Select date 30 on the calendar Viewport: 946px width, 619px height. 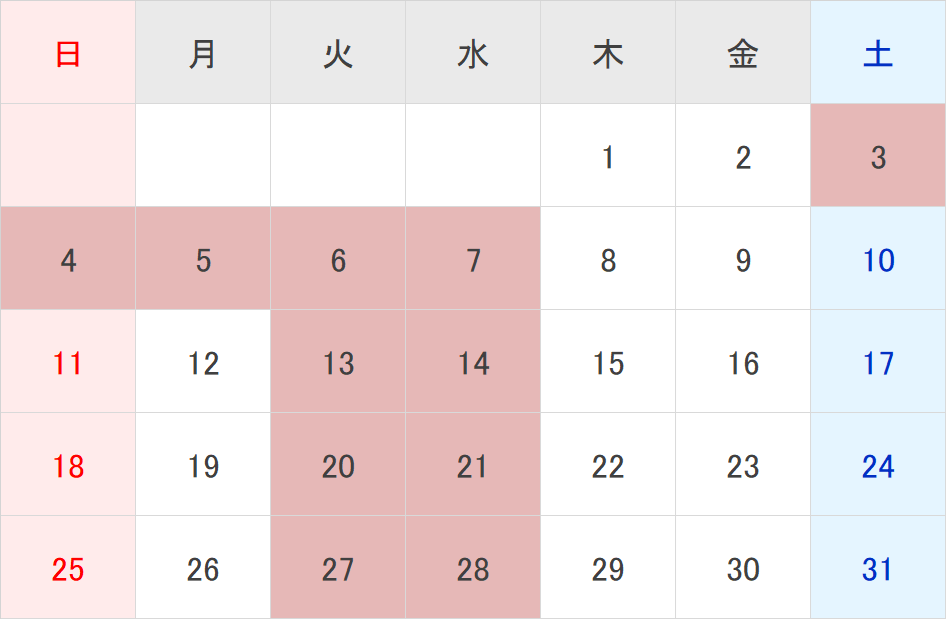coord(743,568)
